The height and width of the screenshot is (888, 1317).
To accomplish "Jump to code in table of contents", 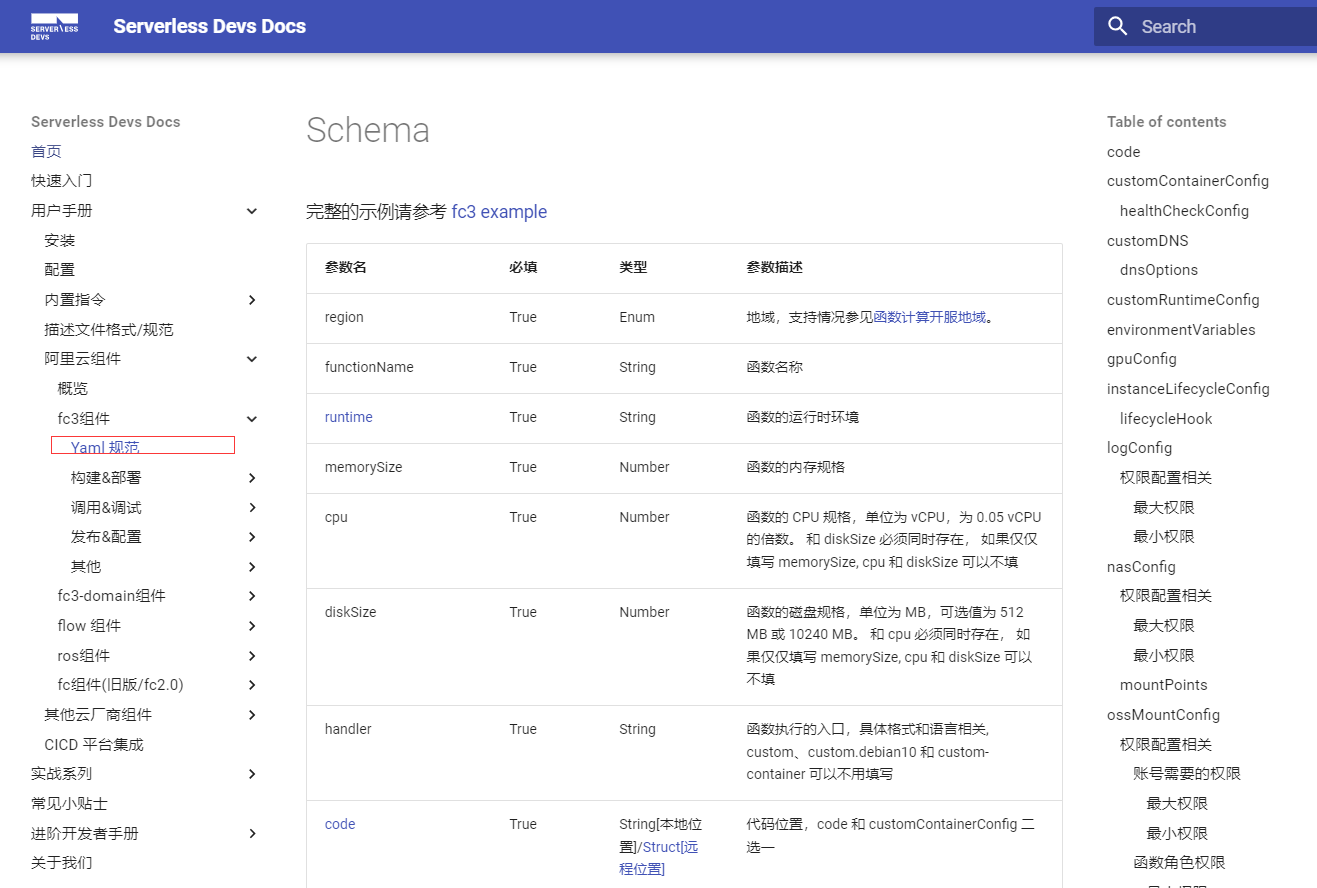I will point(1124,152).
